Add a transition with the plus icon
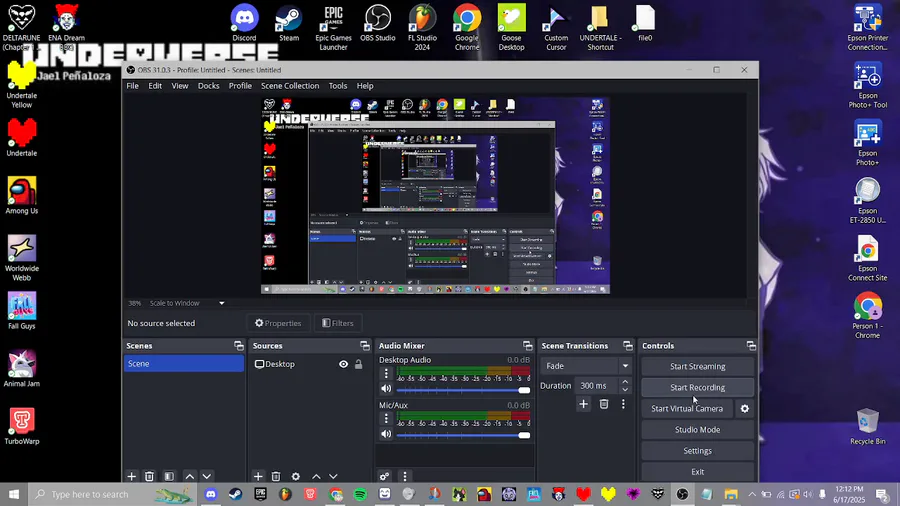900x506 pixels. pos(583,404)
